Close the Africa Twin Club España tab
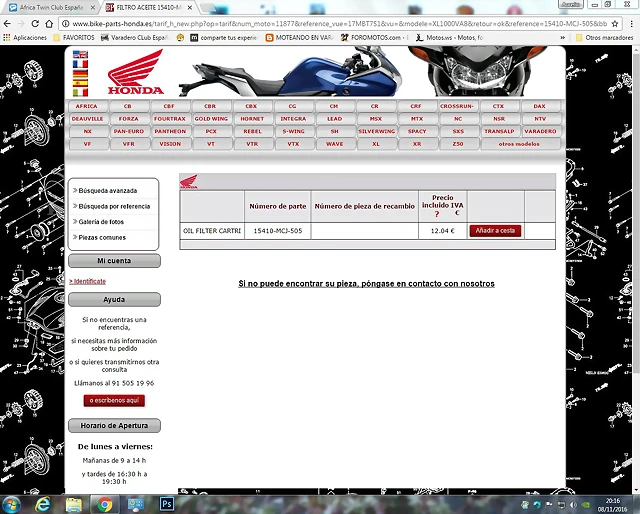This screenshot has height=514, width=640. [x=93, y=7]
